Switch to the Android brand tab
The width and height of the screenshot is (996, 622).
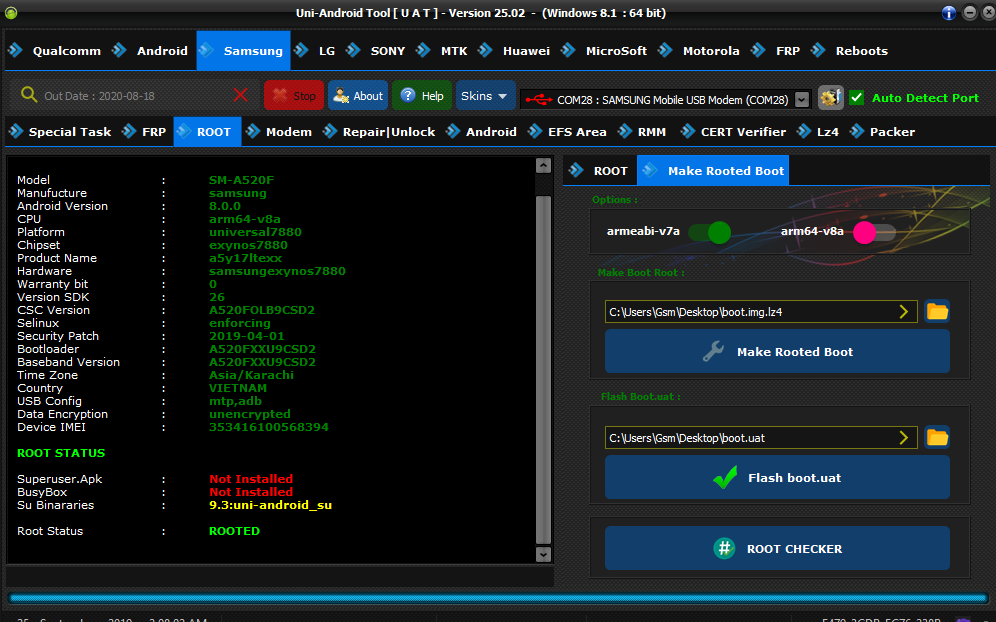pyautogui.click(x=151, y=51)
